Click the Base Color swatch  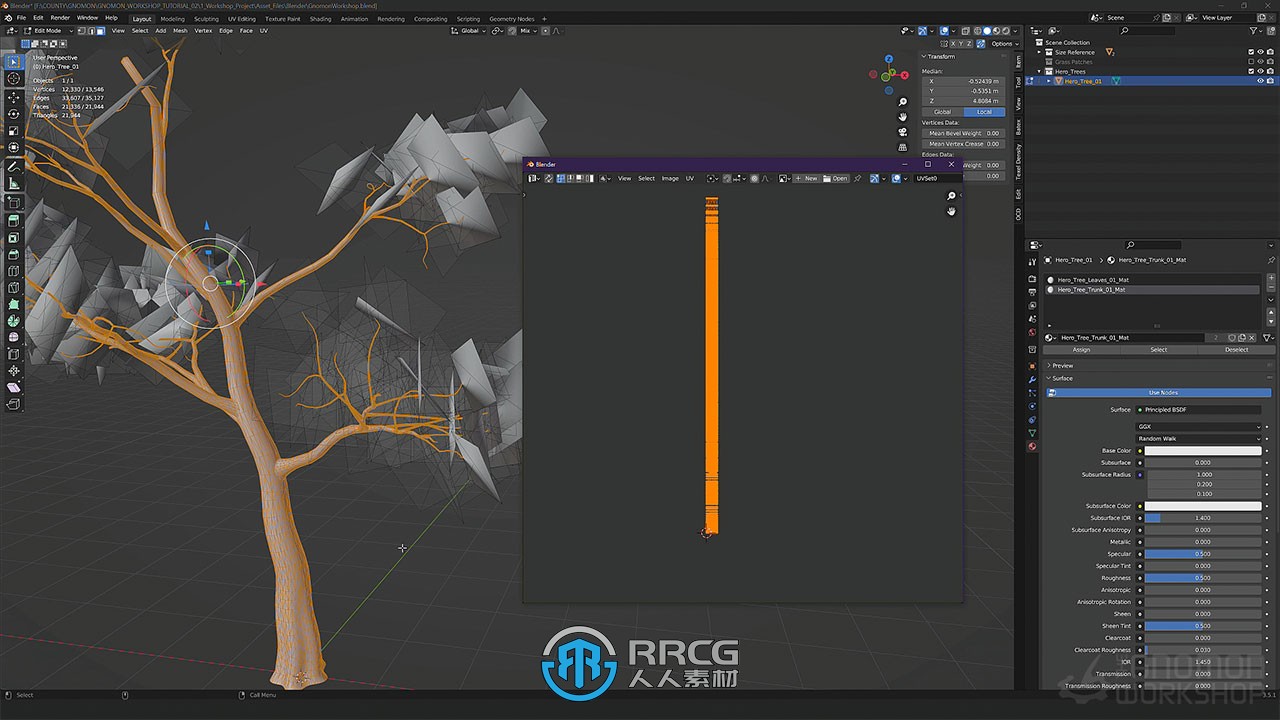[1203, 451]
